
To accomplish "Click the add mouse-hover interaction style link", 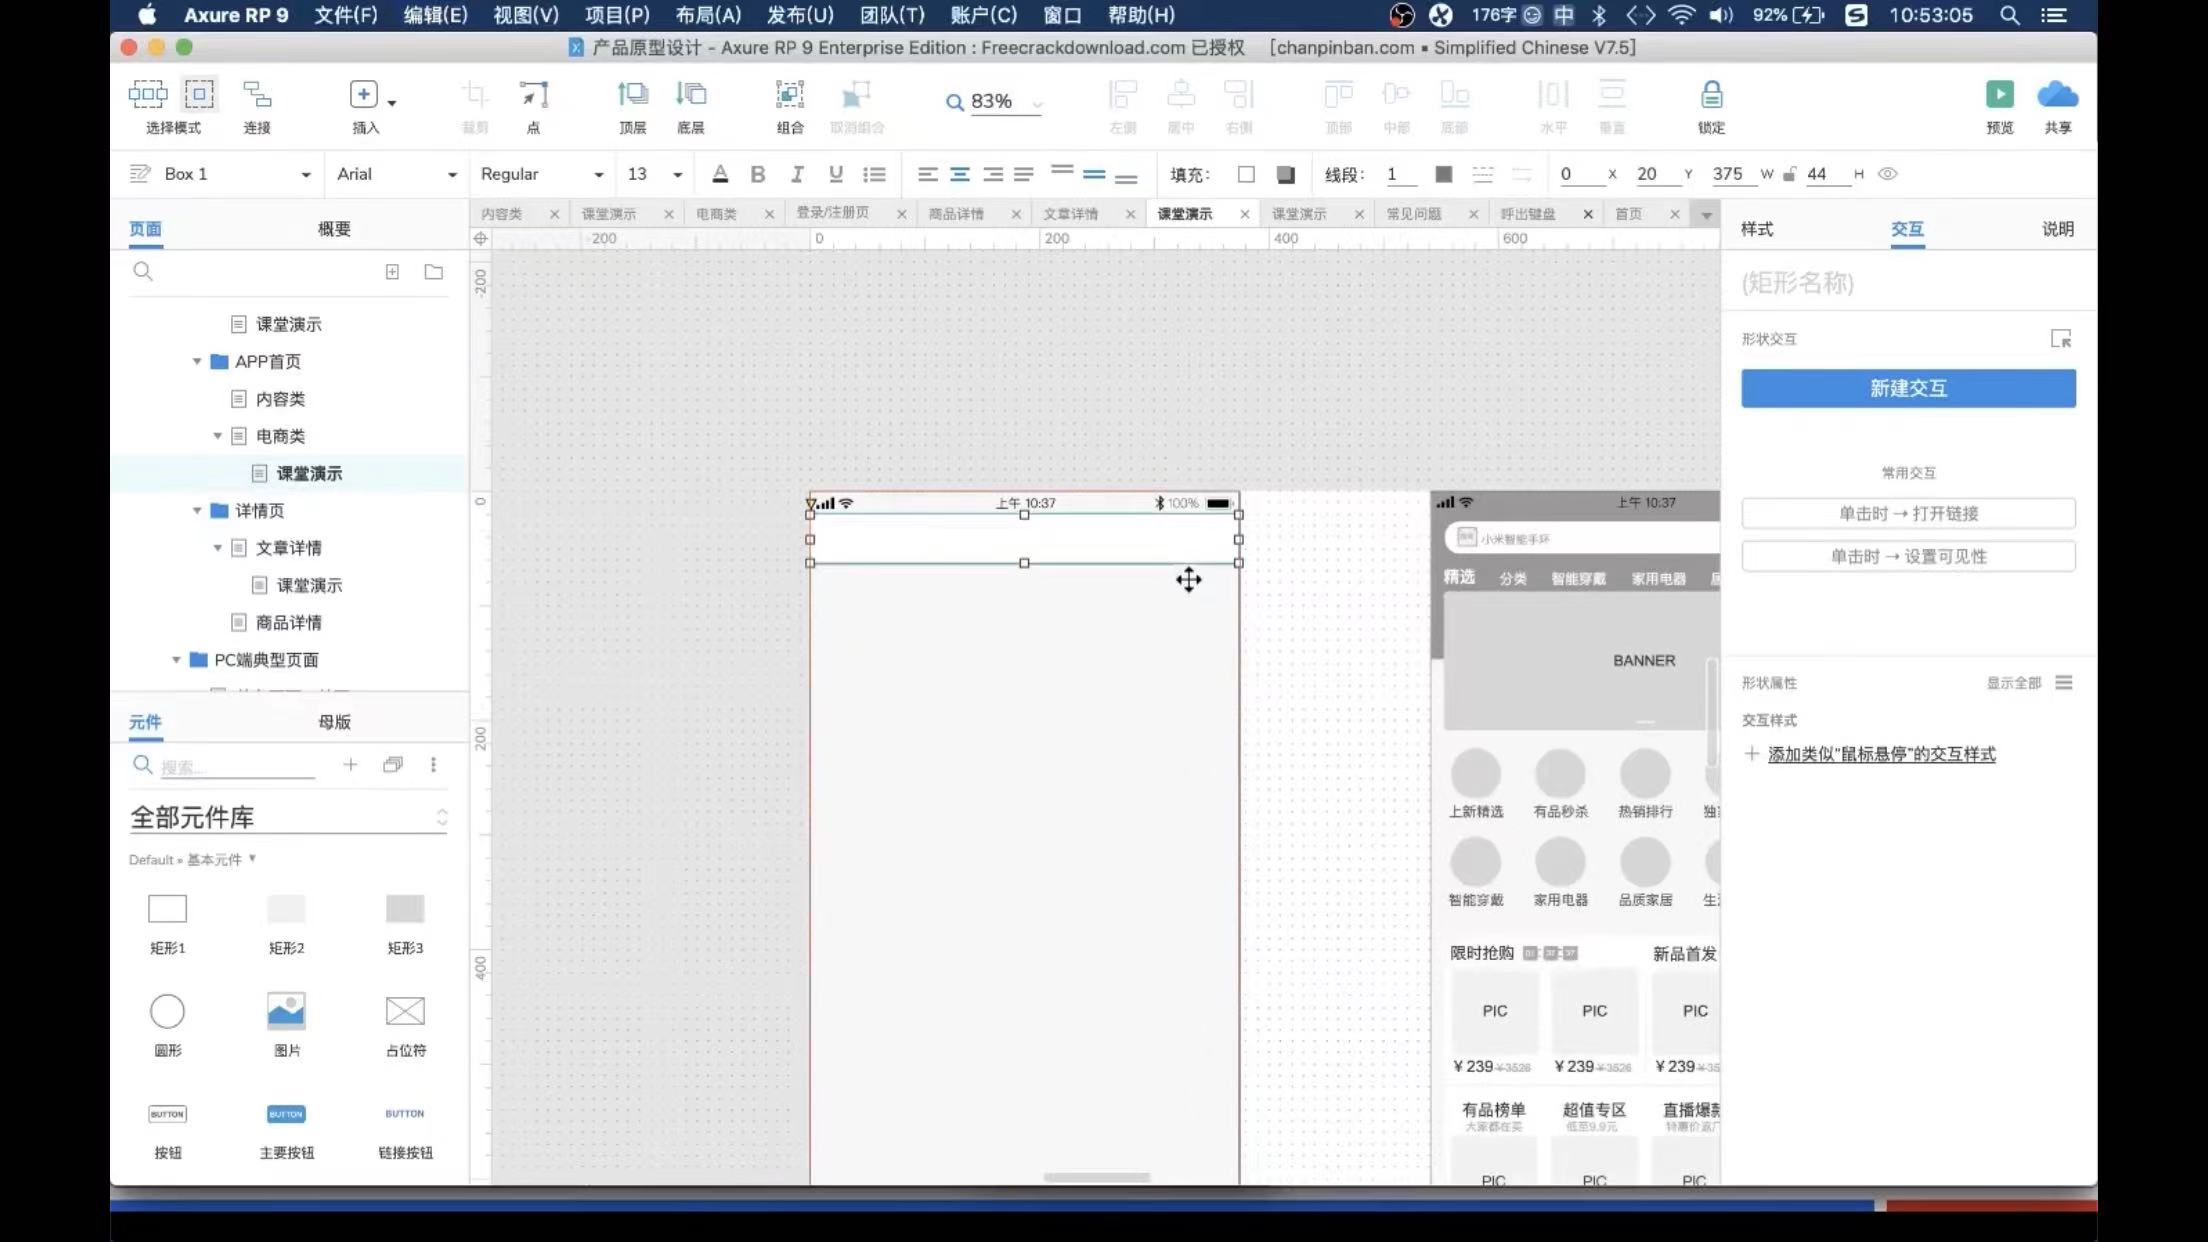I will (1880, 755).
